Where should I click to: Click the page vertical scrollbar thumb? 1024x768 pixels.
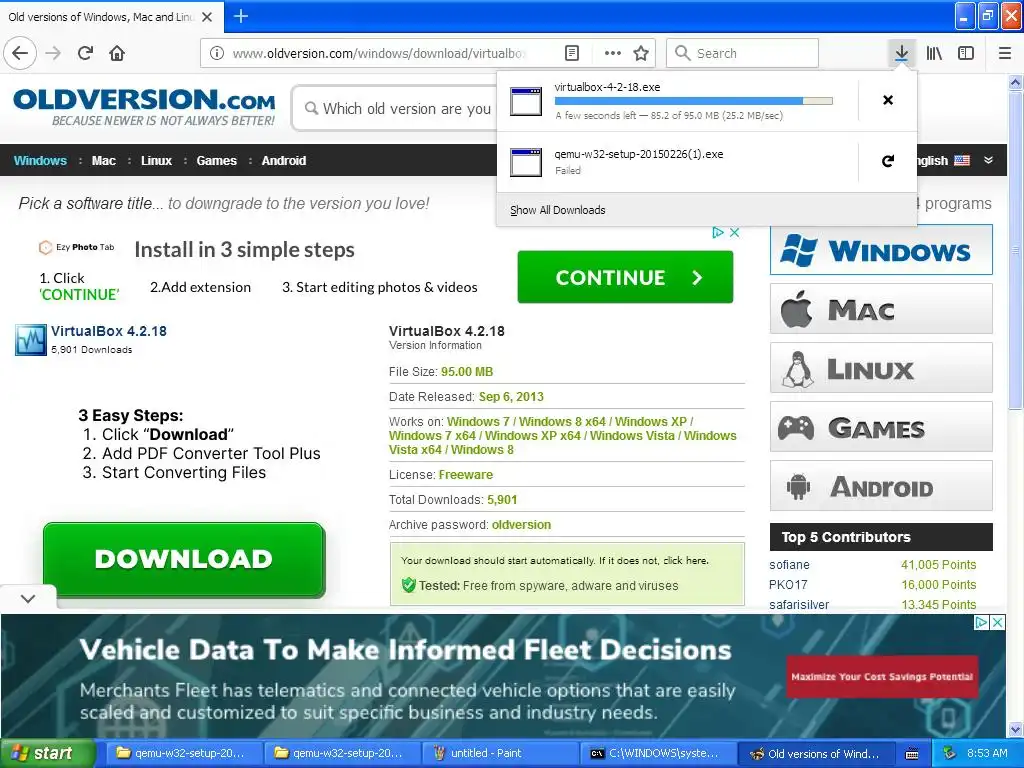[x=1016, y=250]
